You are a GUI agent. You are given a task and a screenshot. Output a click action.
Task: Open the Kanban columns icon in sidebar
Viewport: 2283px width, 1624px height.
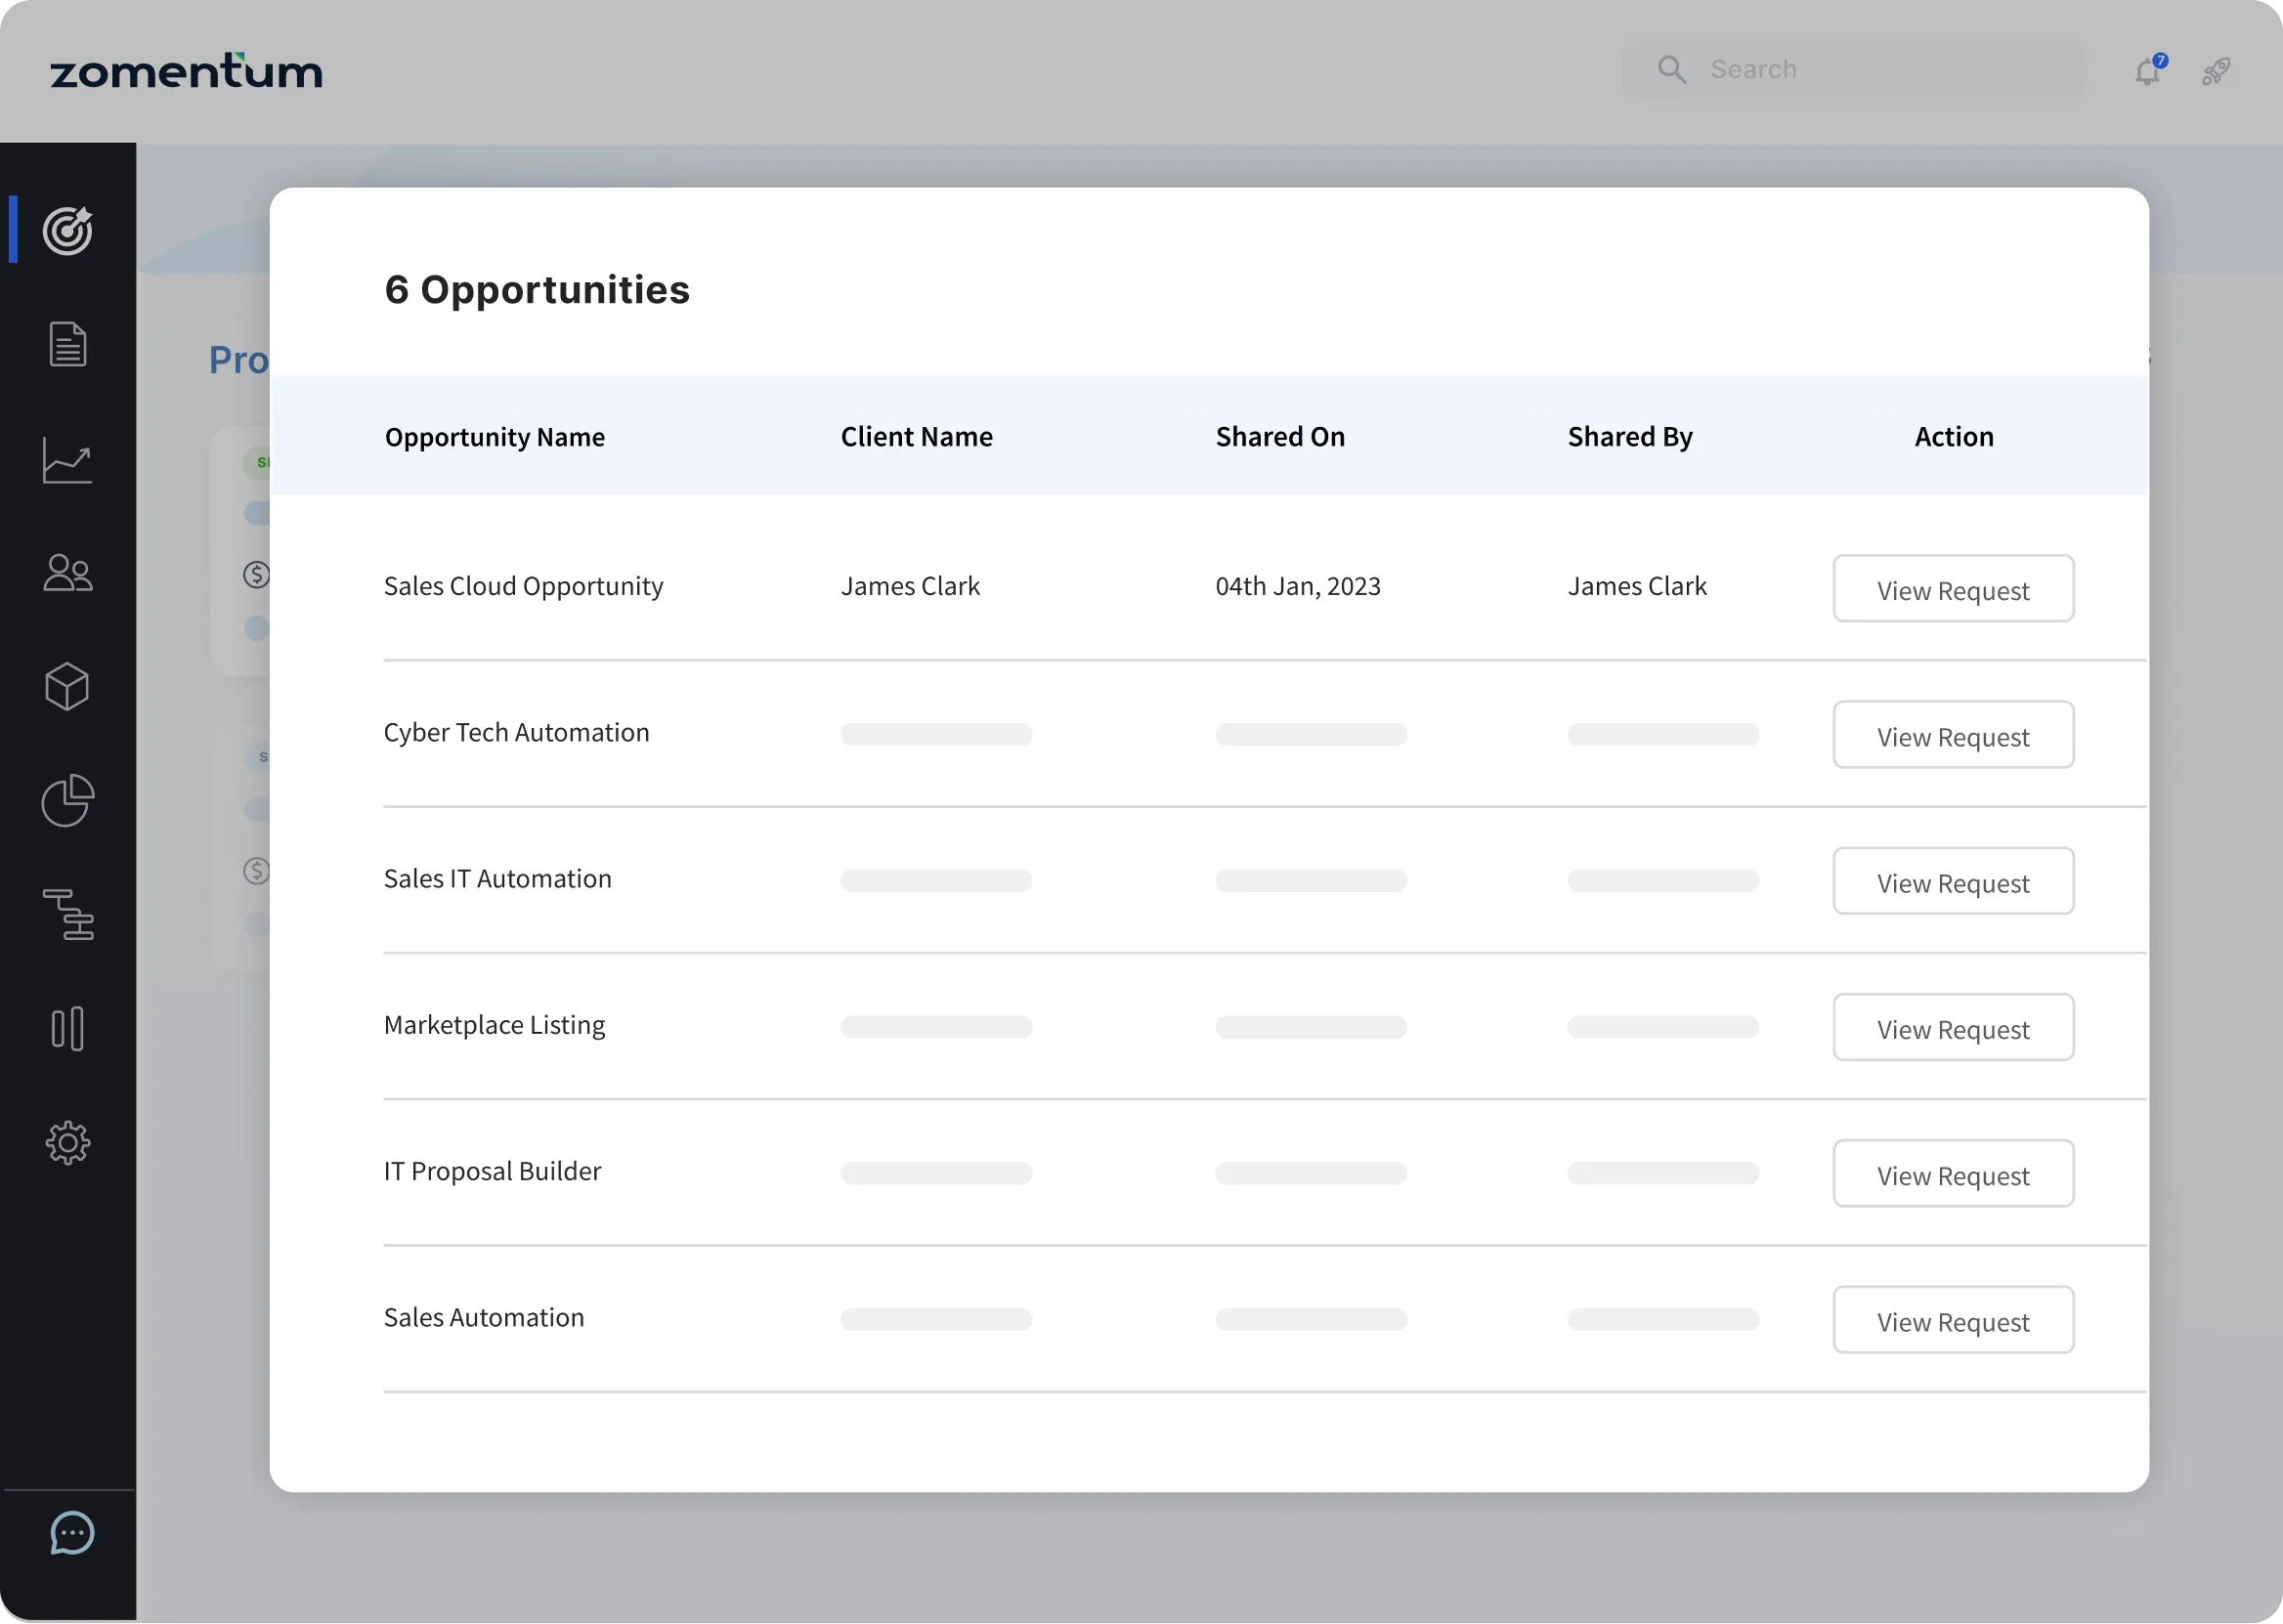(x=68, y=1029)
